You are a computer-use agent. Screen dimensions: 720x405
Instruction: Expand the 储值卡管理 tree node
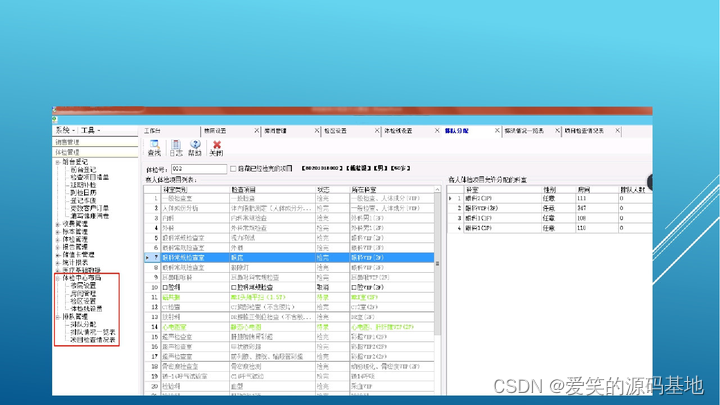click(58, 255)
